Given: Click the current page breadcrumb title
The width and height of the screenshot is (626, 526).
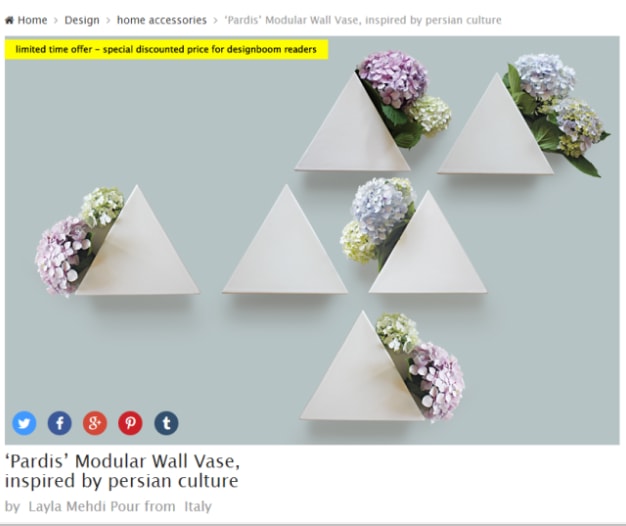Looking at the screenshot, I should click(363, 20).
